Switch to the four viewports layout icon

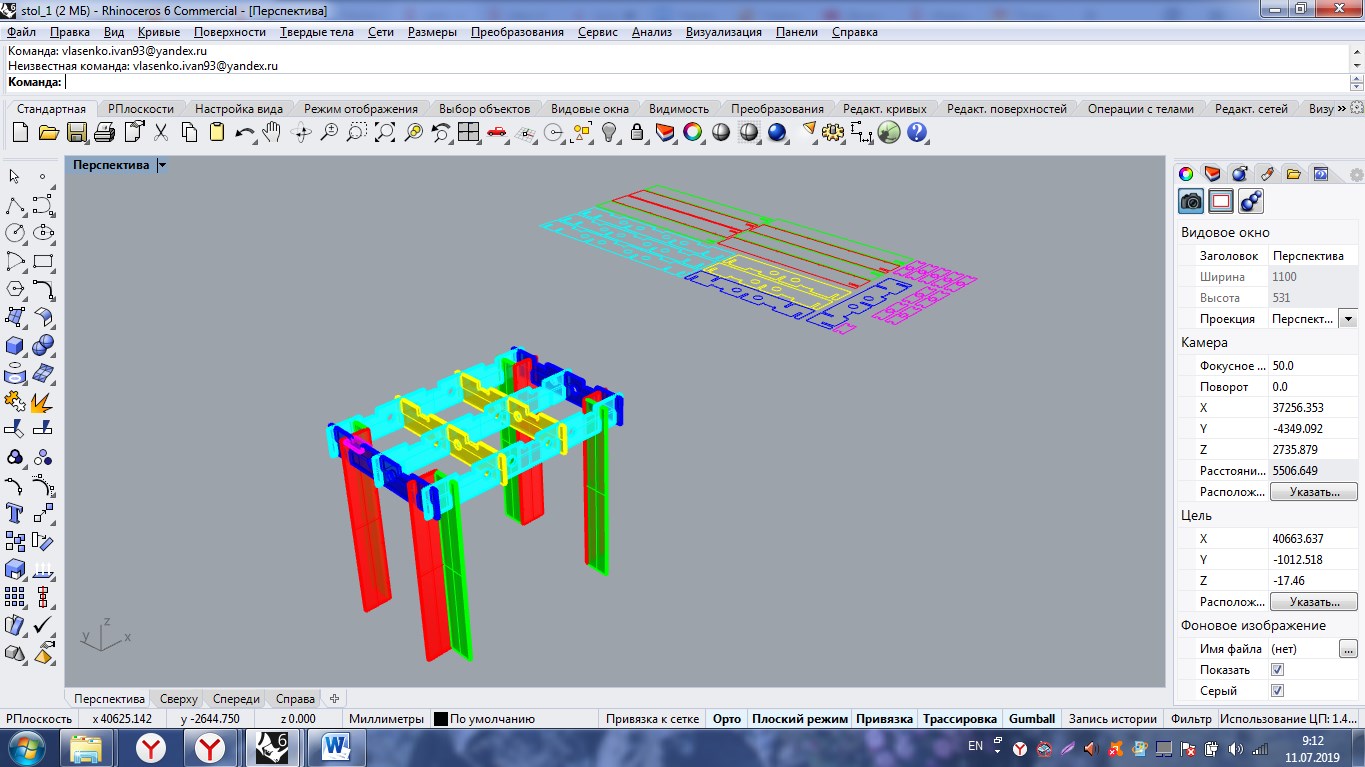click(x=469, y=132)
